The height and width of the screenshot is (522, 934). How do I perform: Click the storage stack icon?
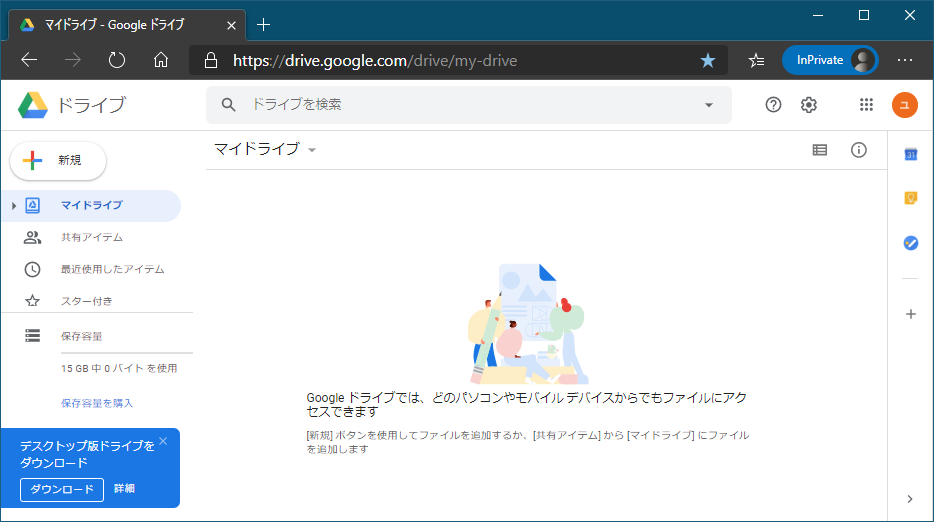(x=33, y=336)
